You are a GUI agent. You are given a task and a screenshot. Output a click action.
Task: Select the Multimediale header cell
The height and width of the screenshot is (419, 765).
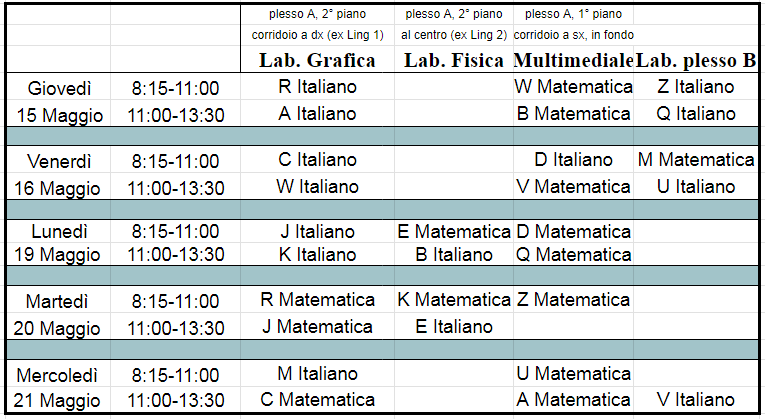click(574, 60)
